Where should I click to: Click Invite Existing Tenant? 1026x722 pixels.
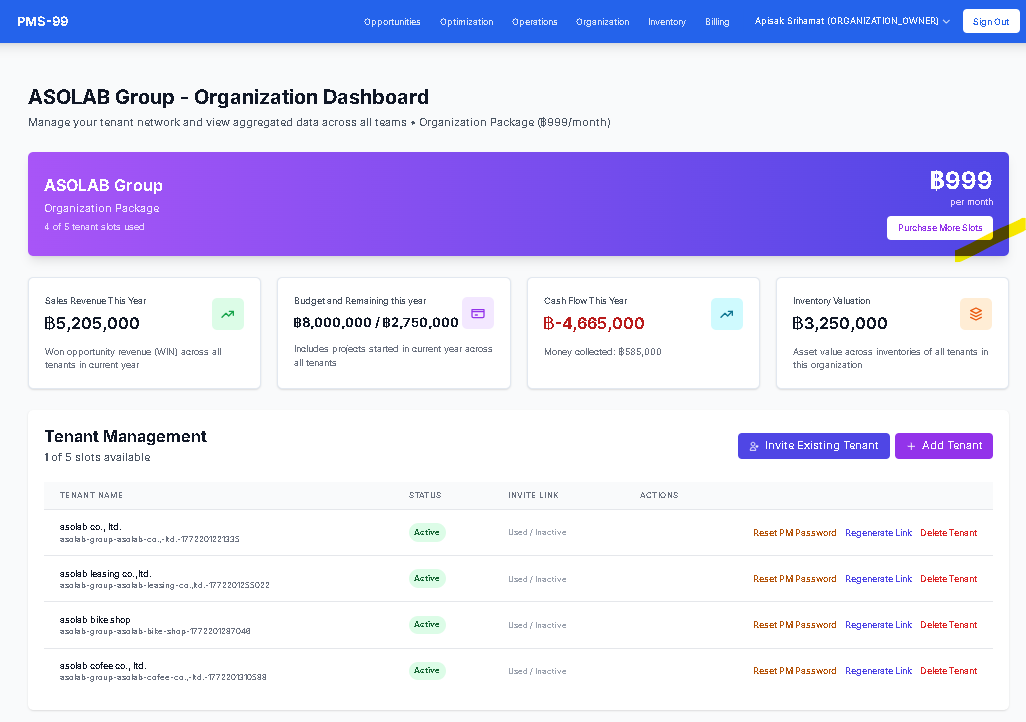pos(813,446)
